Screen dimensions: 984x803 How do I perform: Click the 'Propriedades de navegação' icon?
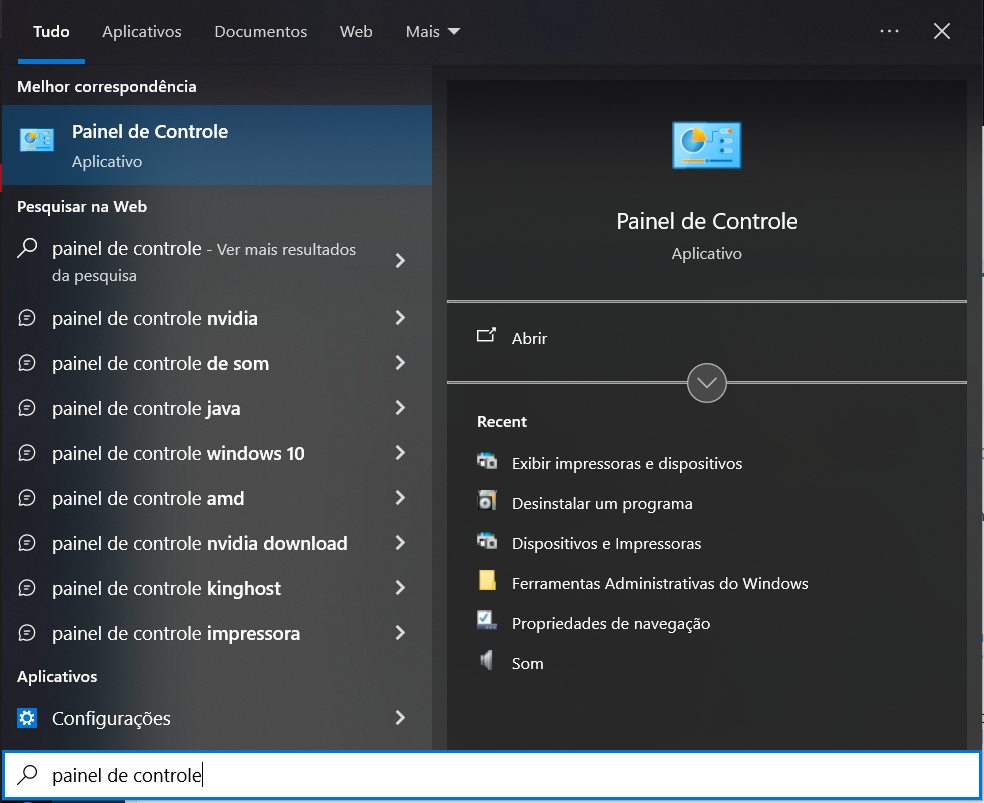(x=487, y=621)
